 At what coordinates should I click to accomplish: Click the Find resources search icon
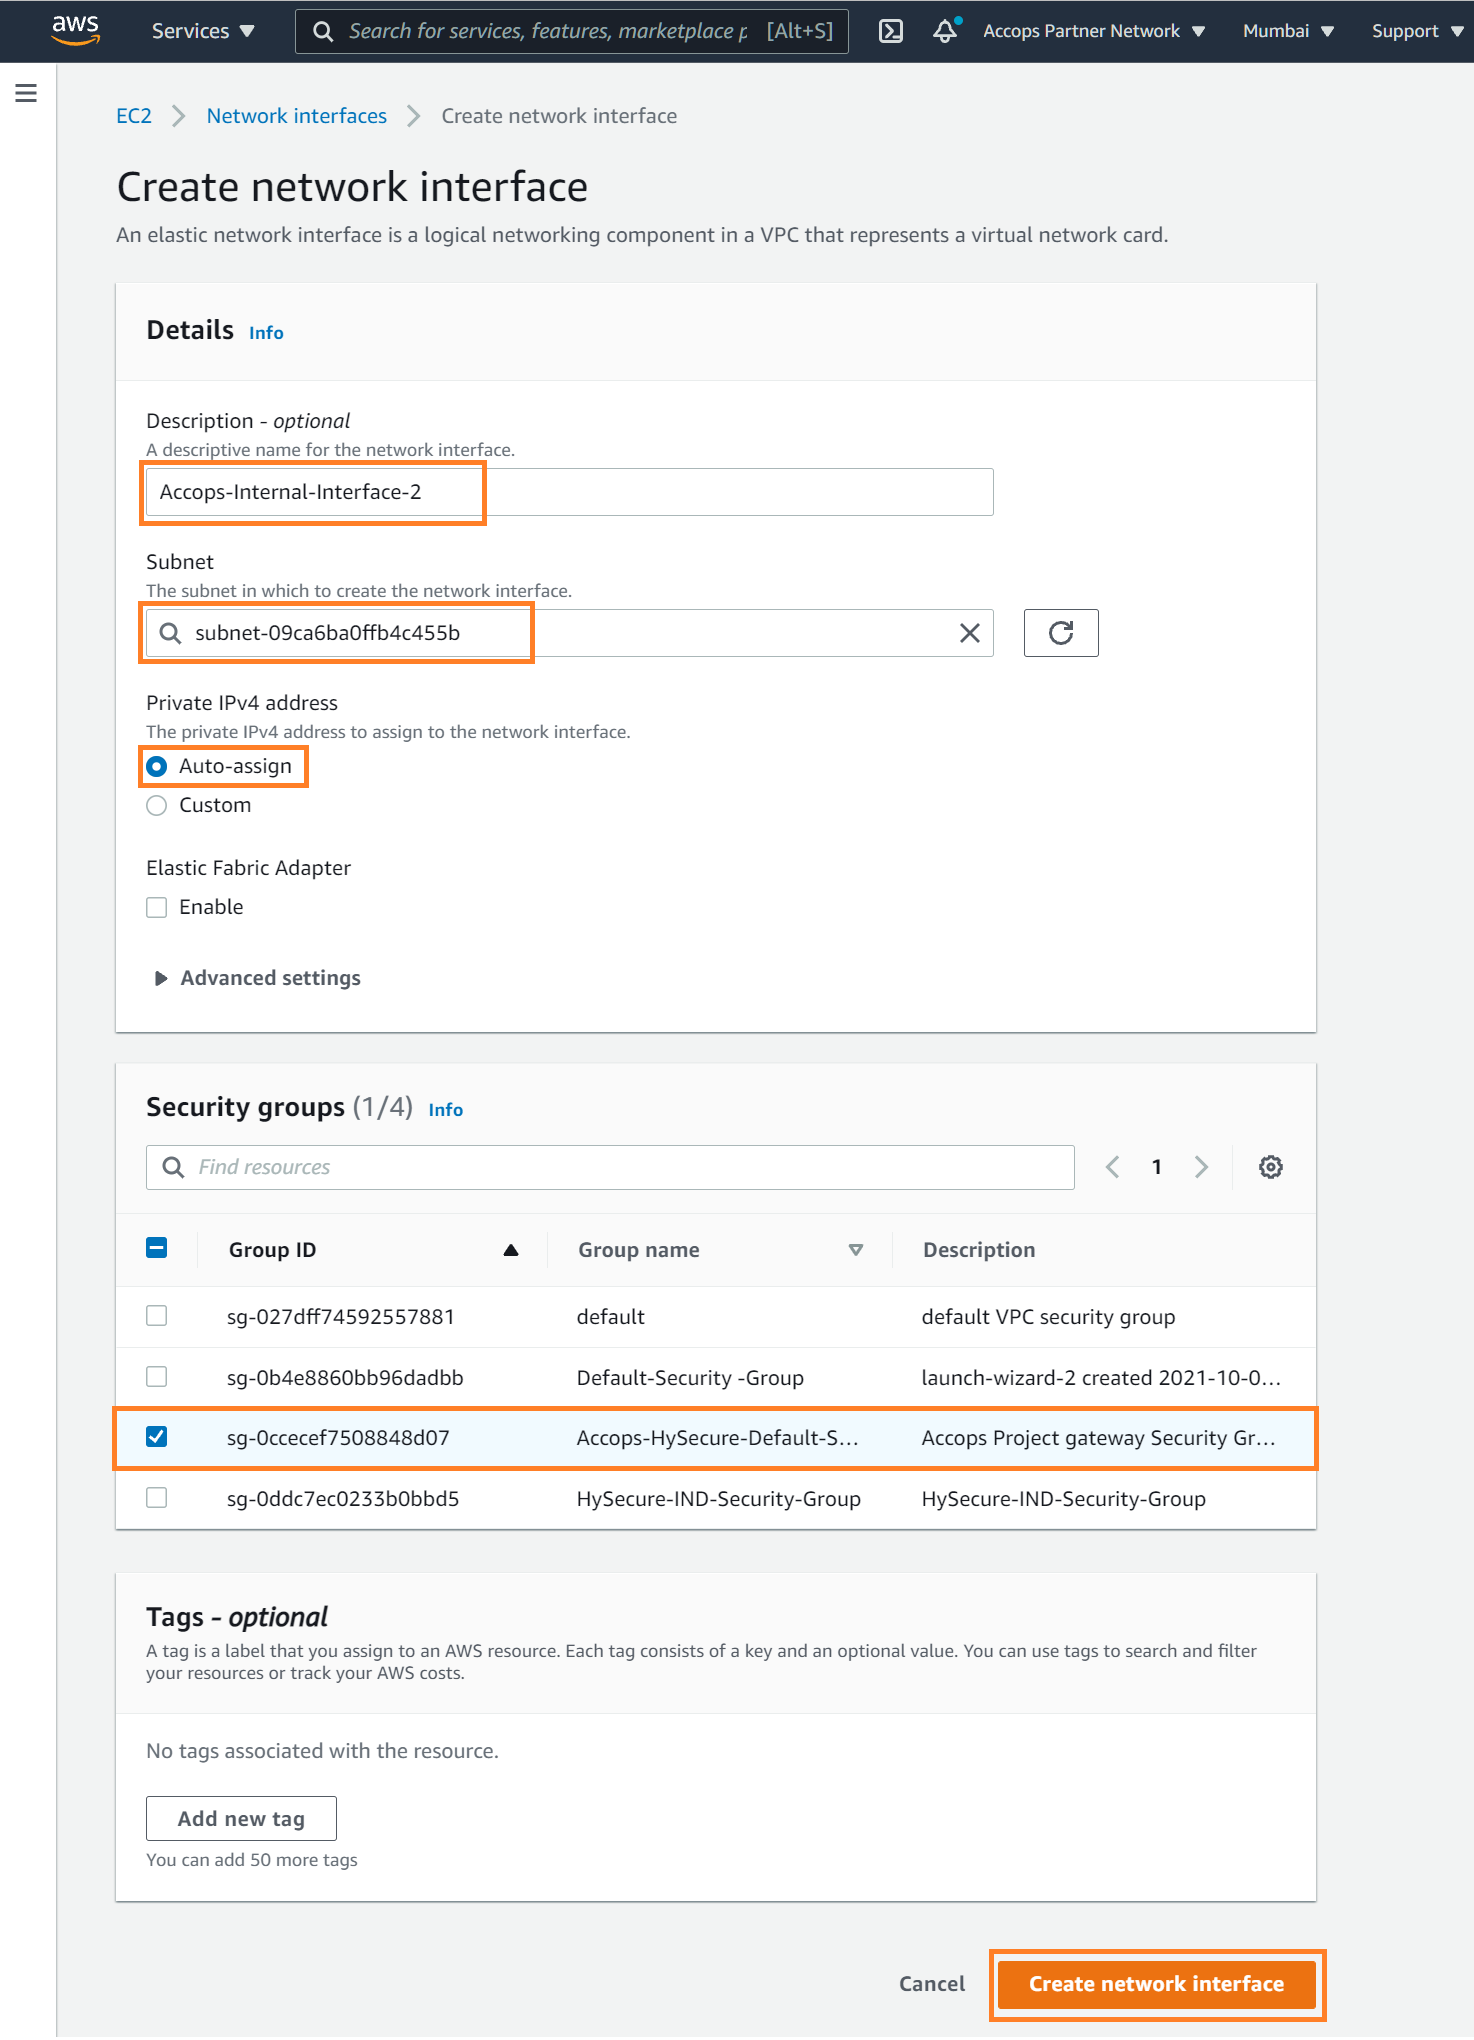[x=173, y=1167]
